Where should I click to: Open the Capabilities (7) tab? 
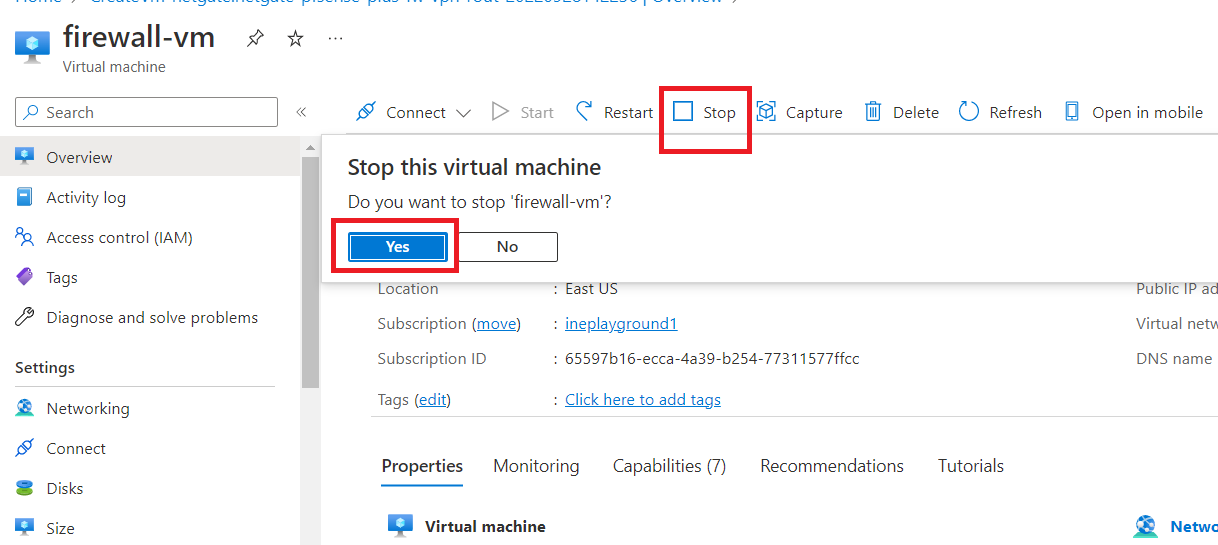coord(669,466)
